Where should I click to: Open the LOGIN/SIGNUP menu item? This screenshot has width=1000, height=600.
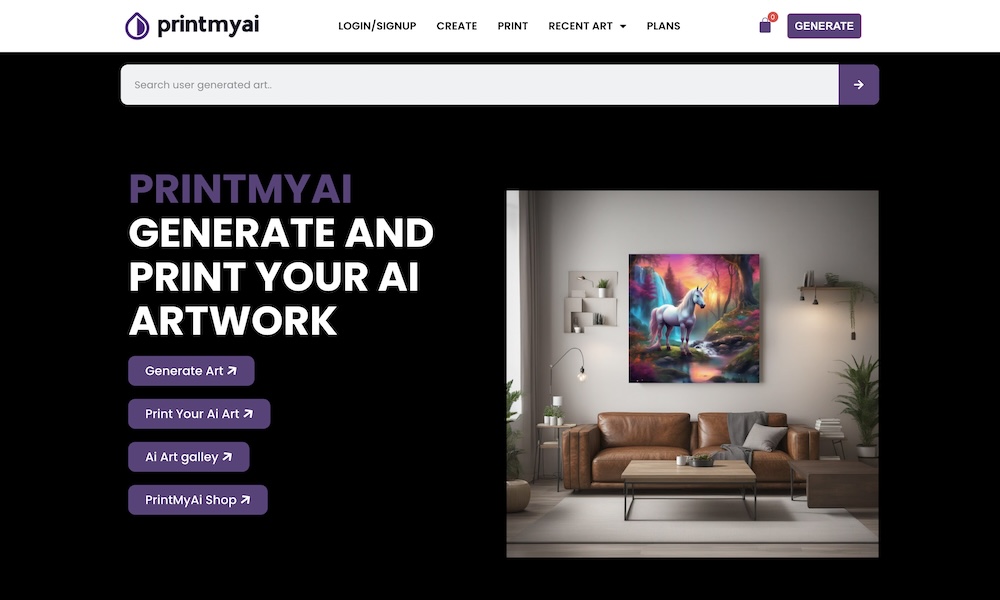tap(377, 26)
